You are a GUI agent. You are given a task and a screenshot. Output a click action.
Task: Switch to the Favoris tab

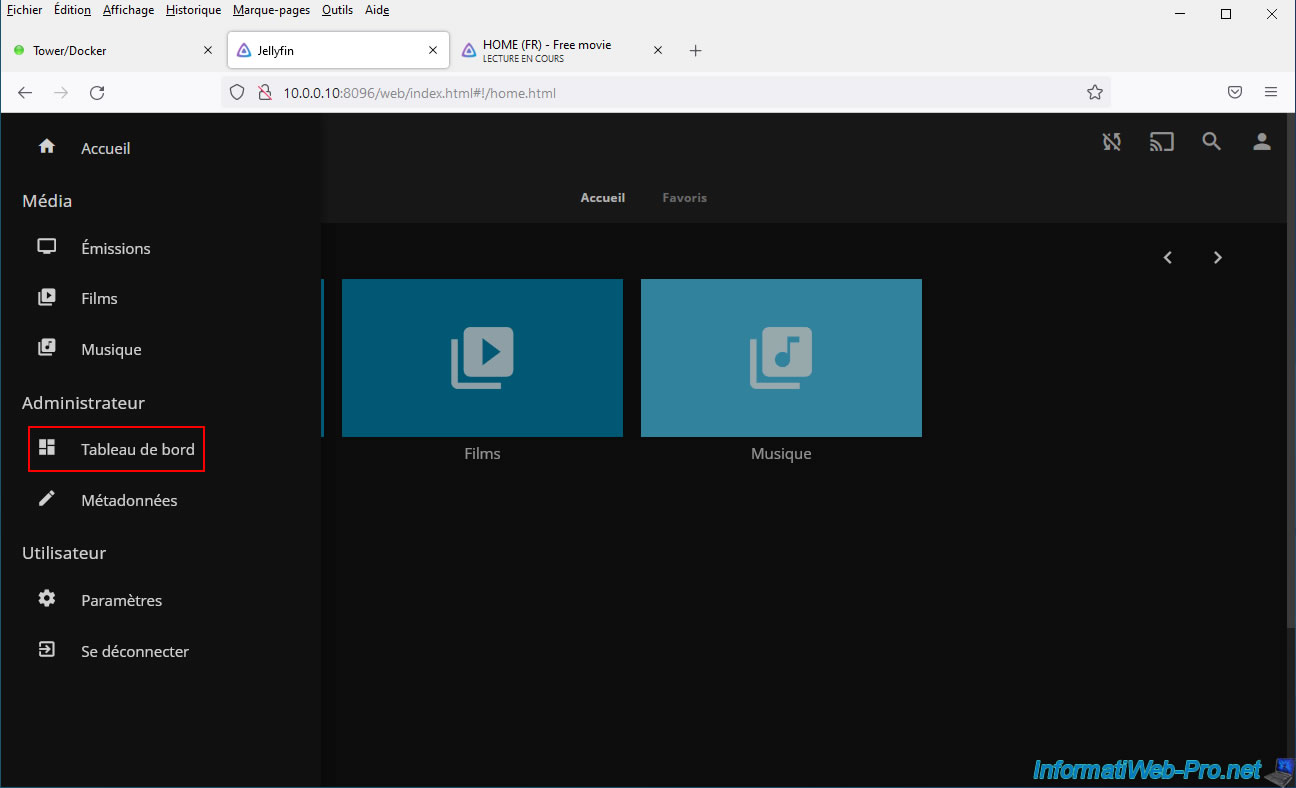[x=684, y=198]
